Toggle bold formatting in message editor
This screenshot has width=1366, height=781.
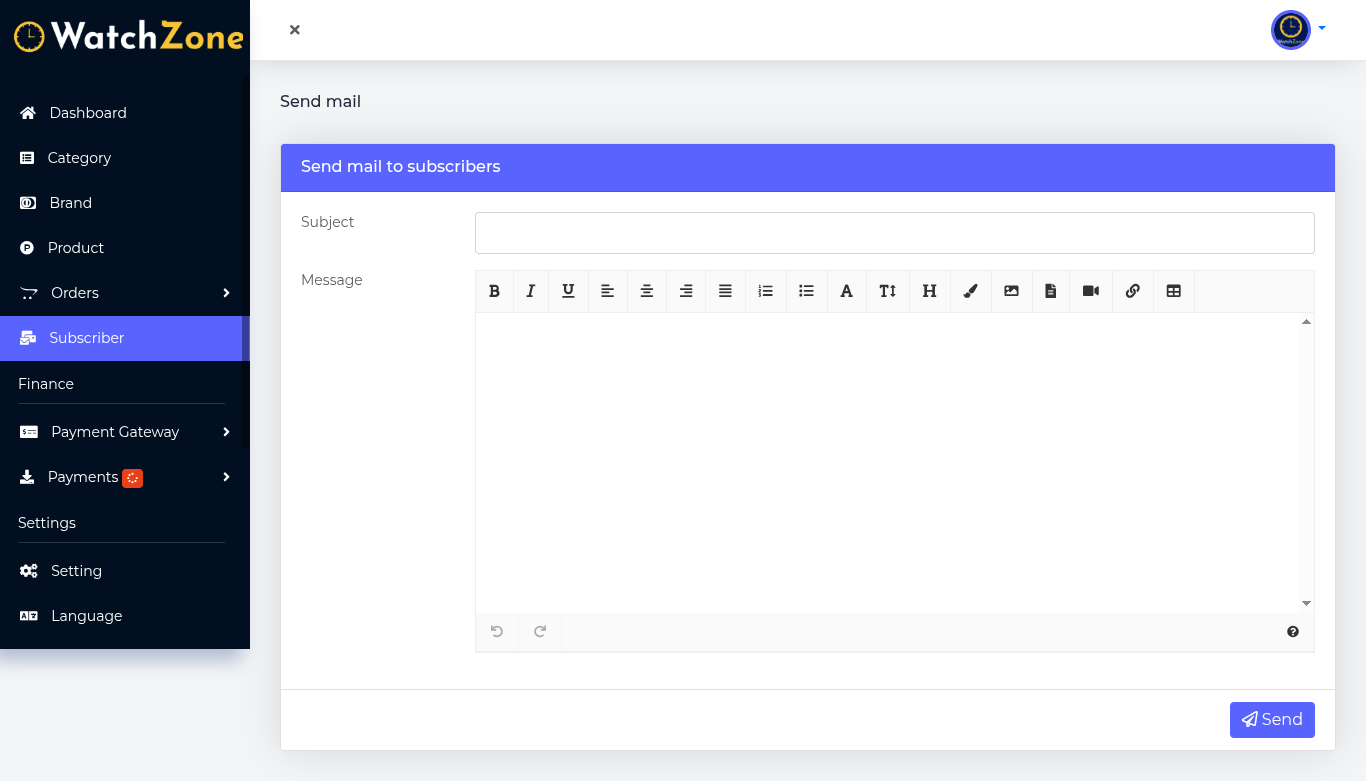(494, 291)
